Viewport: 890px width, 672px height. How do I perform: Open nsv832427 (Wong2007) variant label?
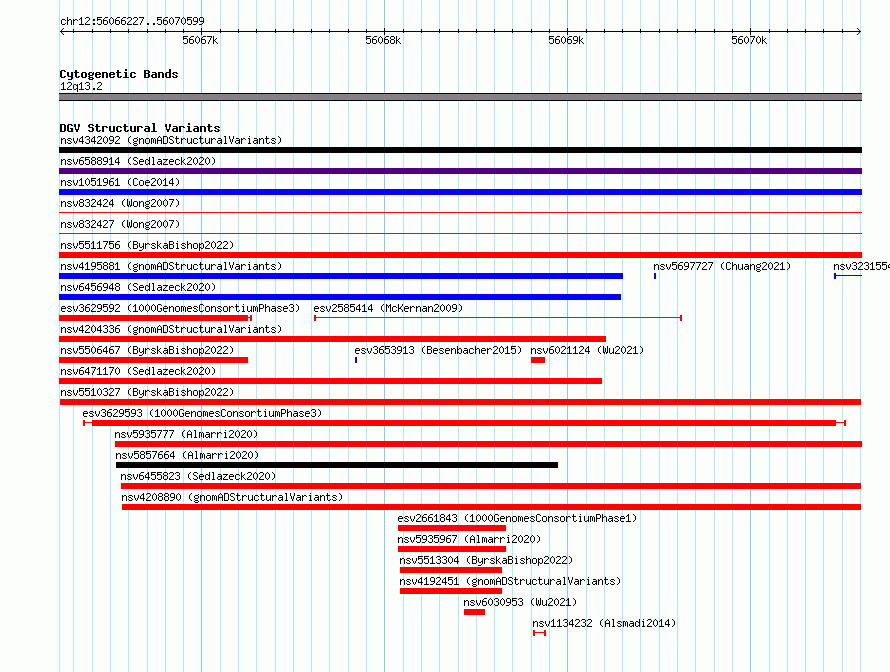[120, 224]
